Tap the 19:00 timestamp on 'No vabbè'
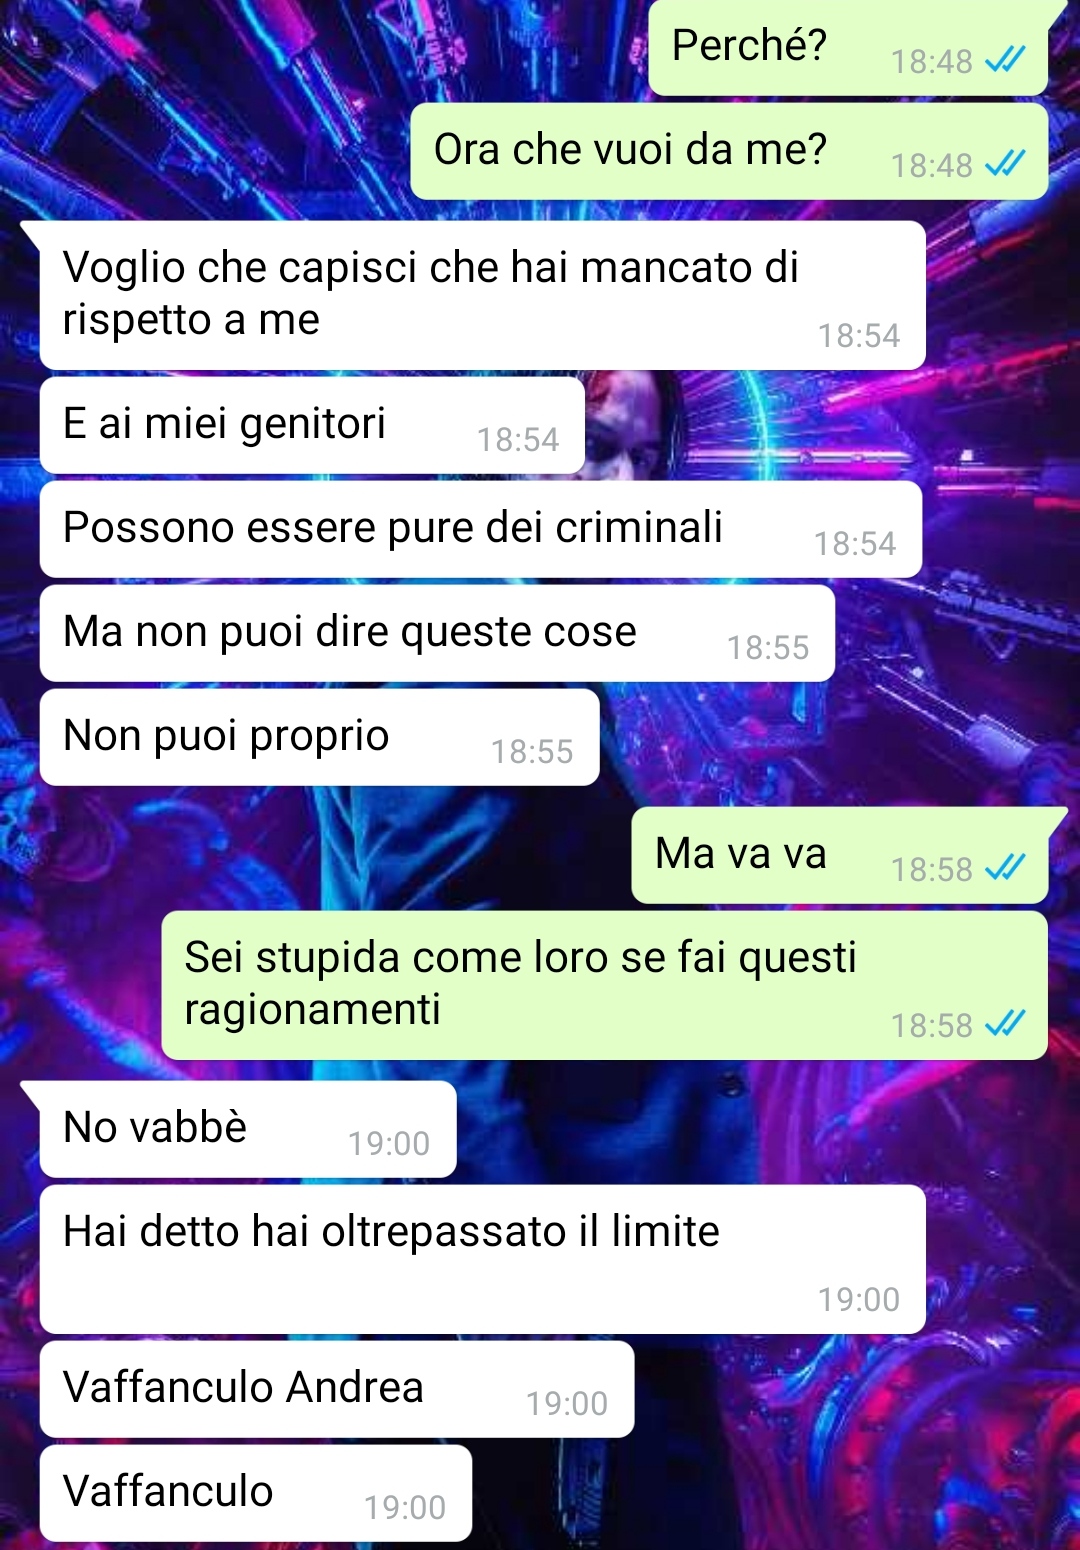Screen dimensions: 1080x1550 pyautogui.click(x=389, y=1144)
